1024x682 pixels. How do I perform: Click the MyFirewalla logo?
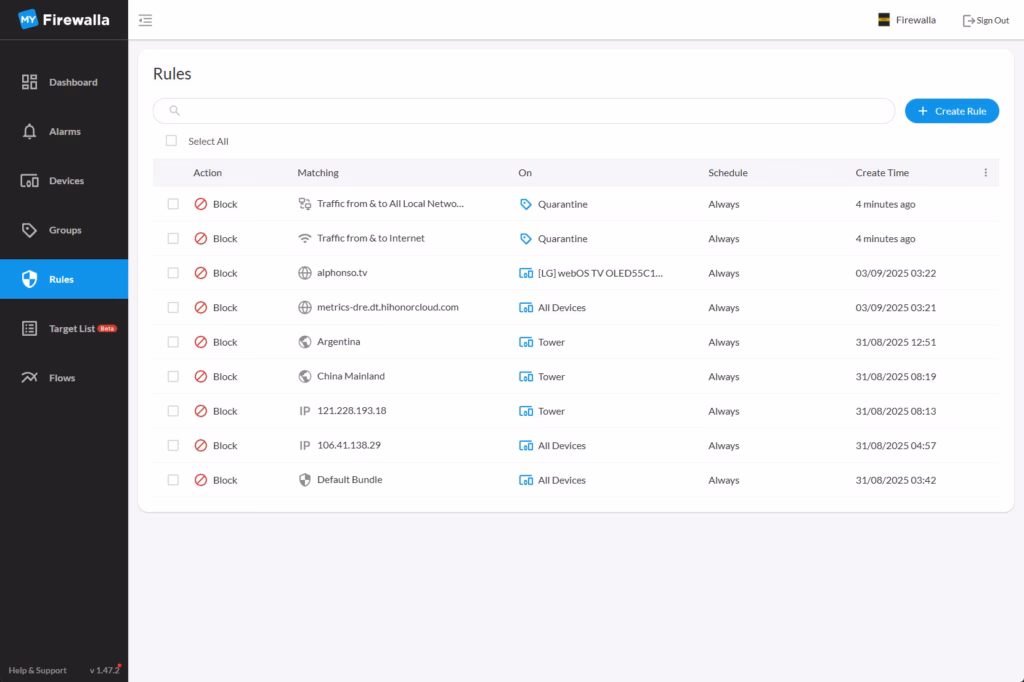[x=63, y=19]
